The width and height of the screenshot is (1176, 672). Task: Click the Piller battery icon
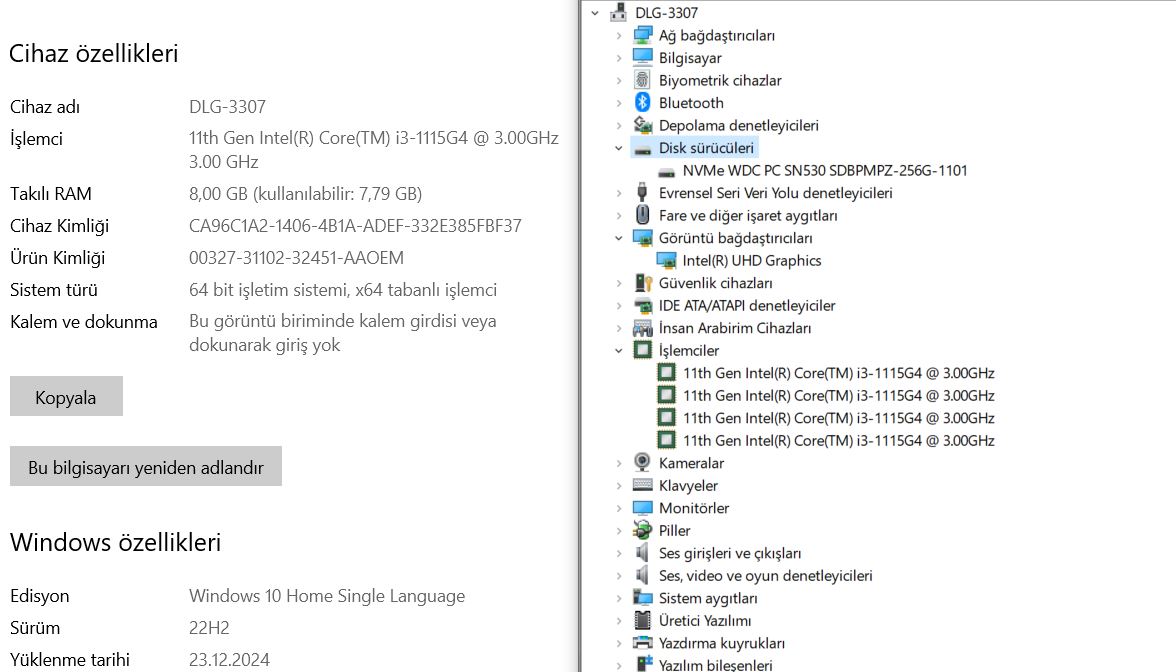pyautogui.click(x=643, y=530)
